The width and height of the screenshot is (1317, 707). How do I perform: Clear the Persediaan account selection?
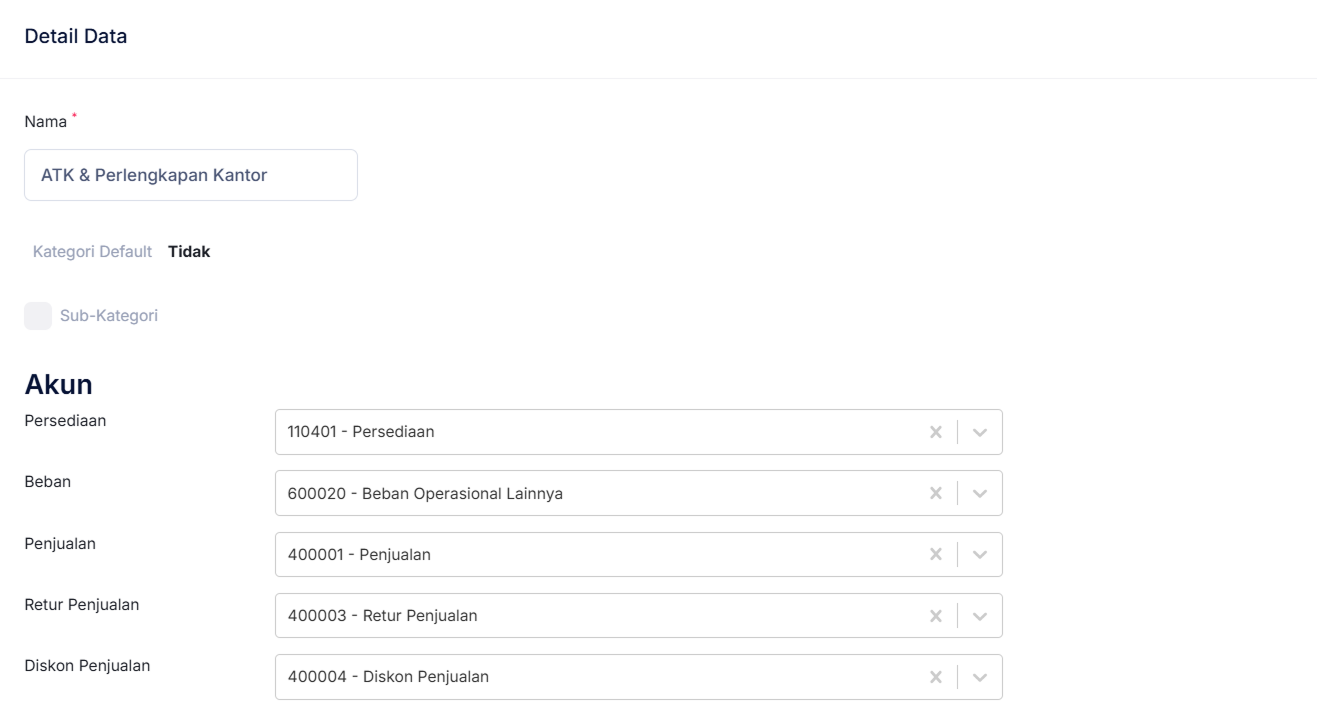pos(936,432)
